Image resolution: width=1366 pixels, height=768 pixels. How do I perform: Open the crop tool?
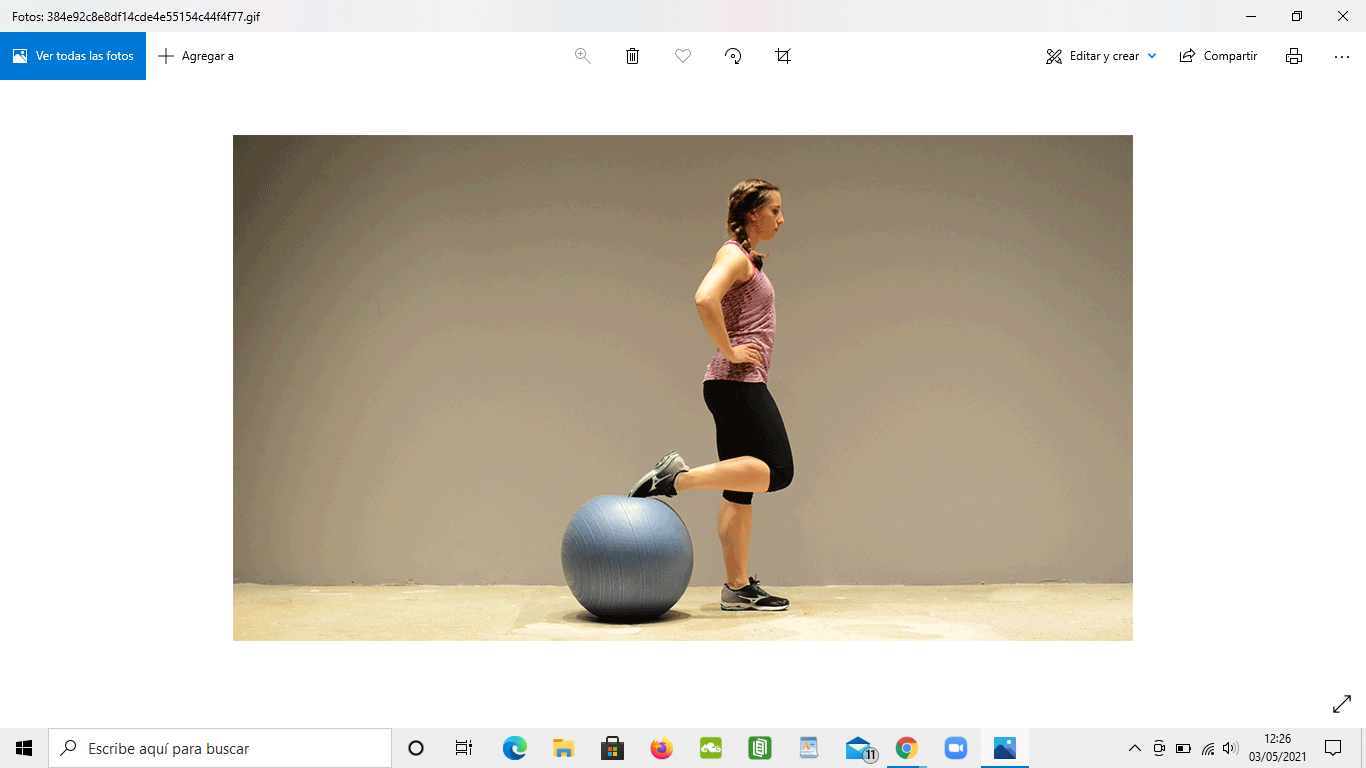point(783,56)
